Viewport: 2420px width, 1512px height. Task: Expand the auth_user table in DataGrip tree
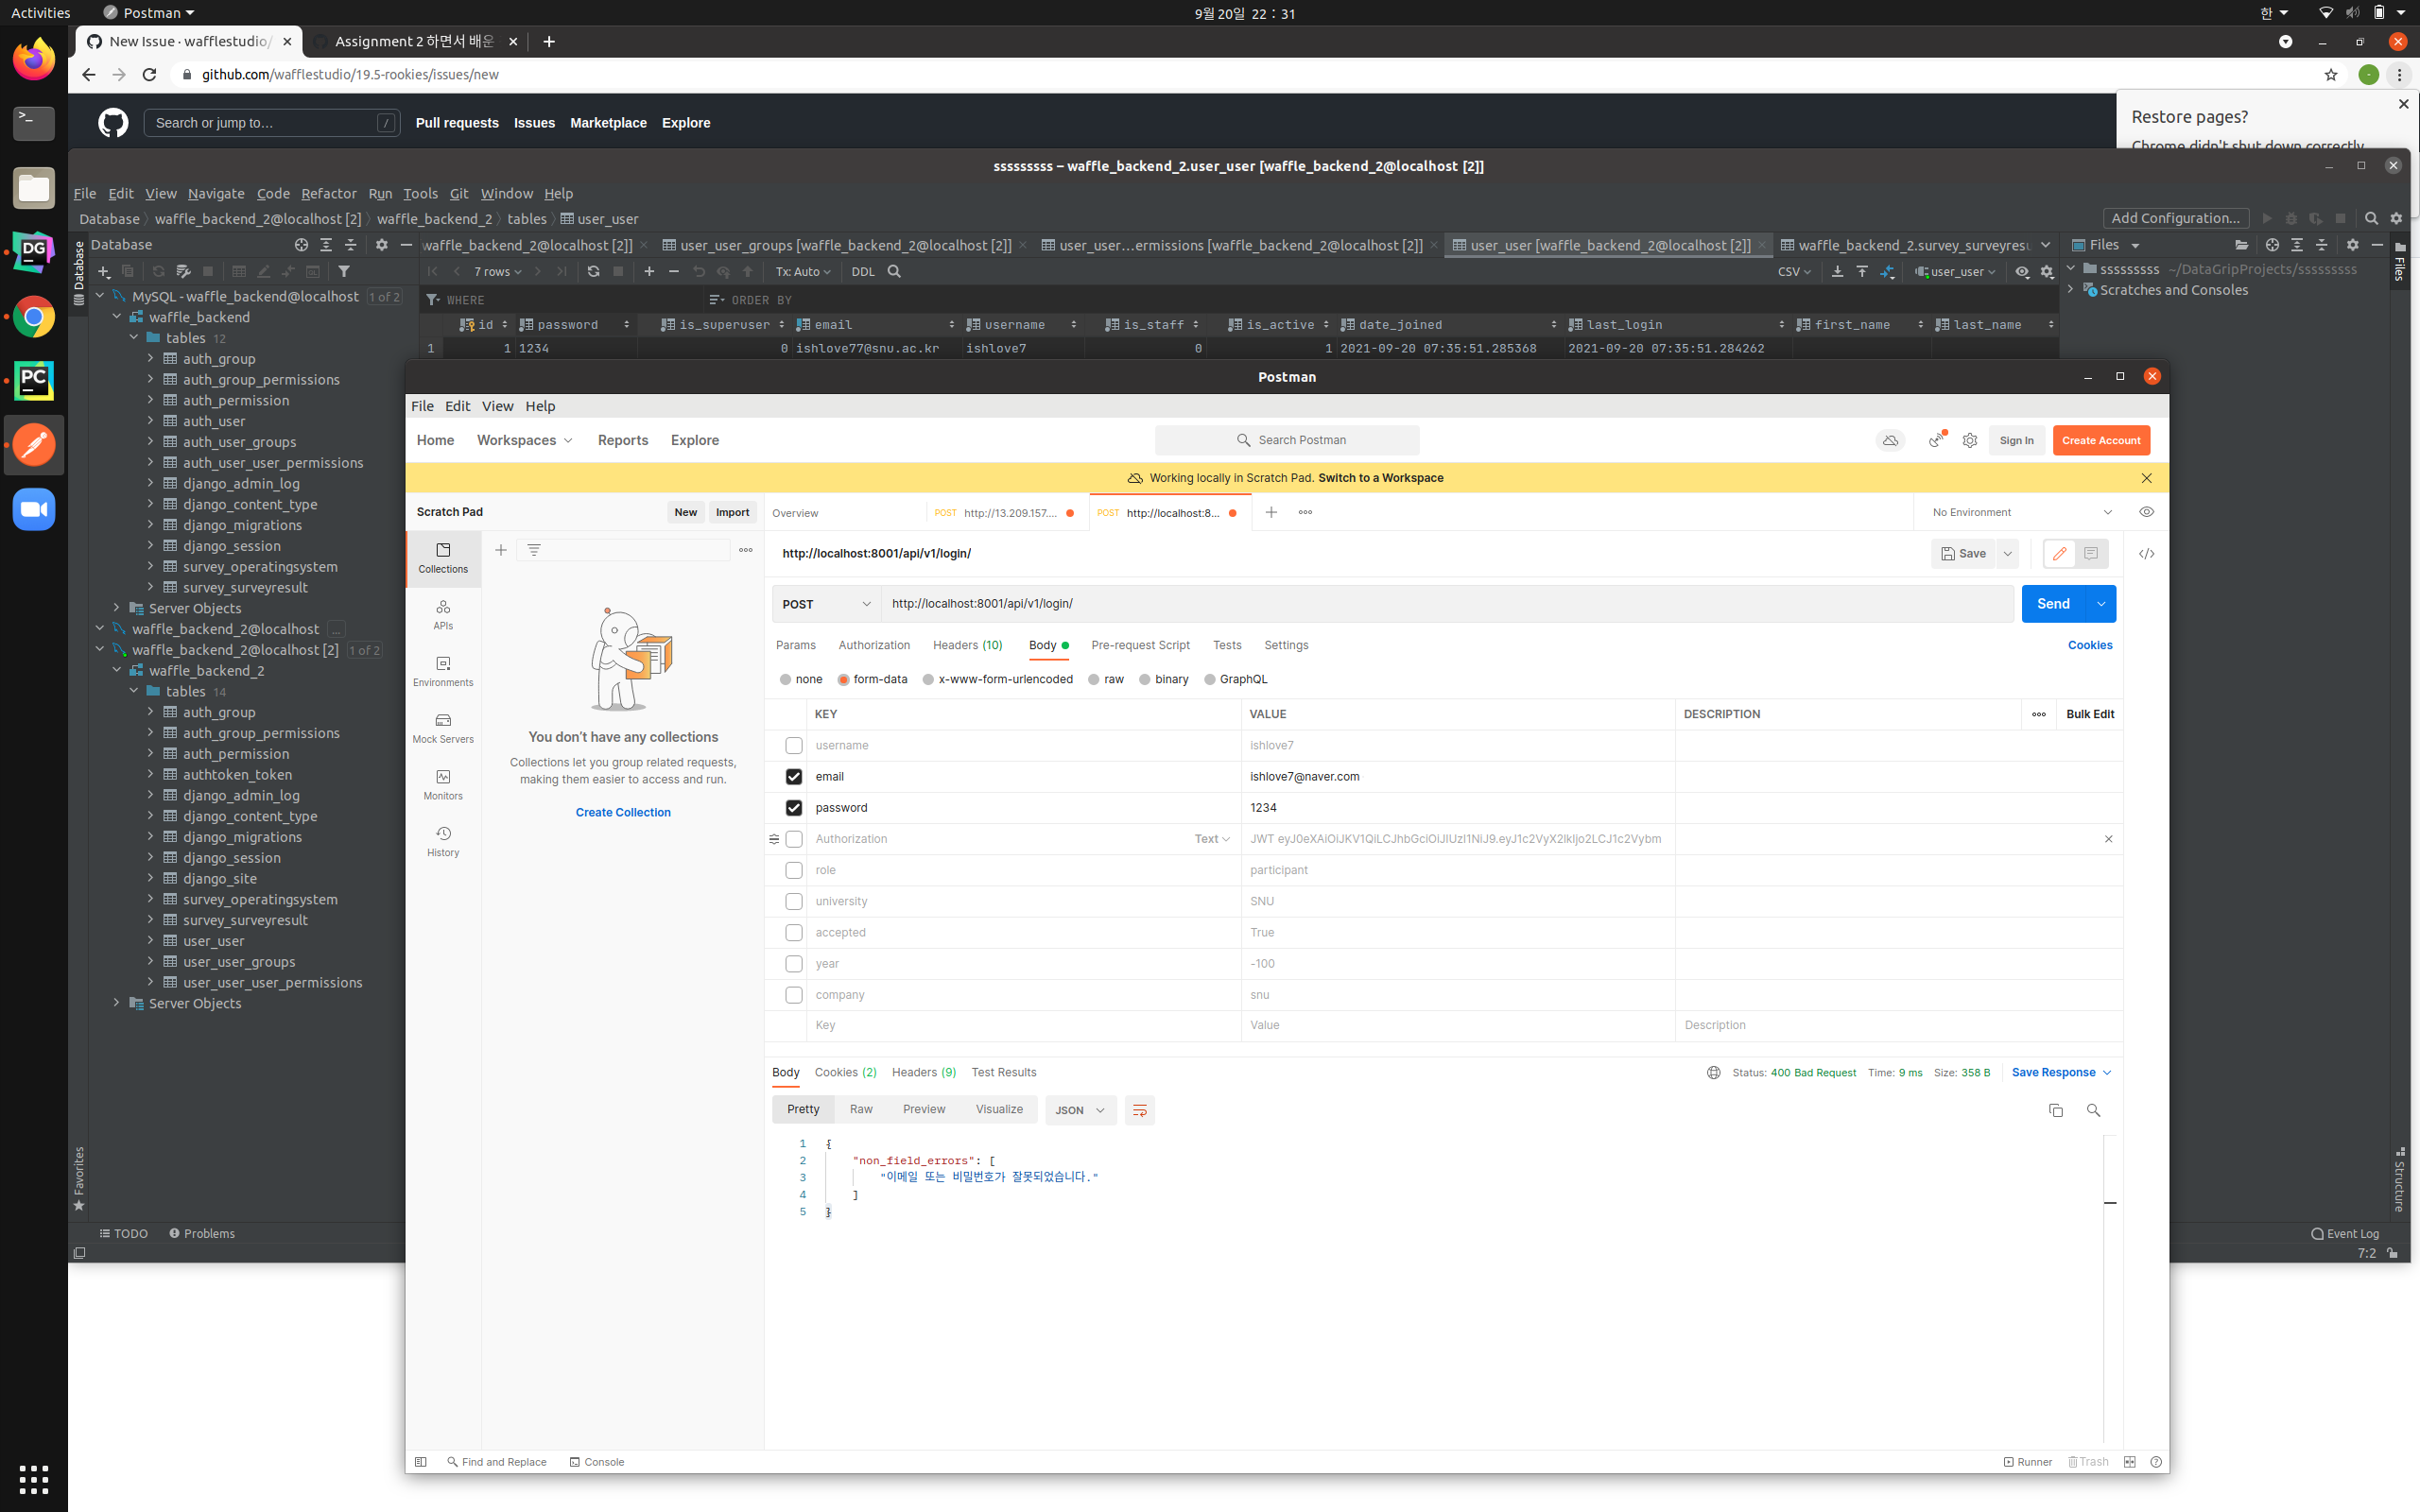[x=152, y=421]
